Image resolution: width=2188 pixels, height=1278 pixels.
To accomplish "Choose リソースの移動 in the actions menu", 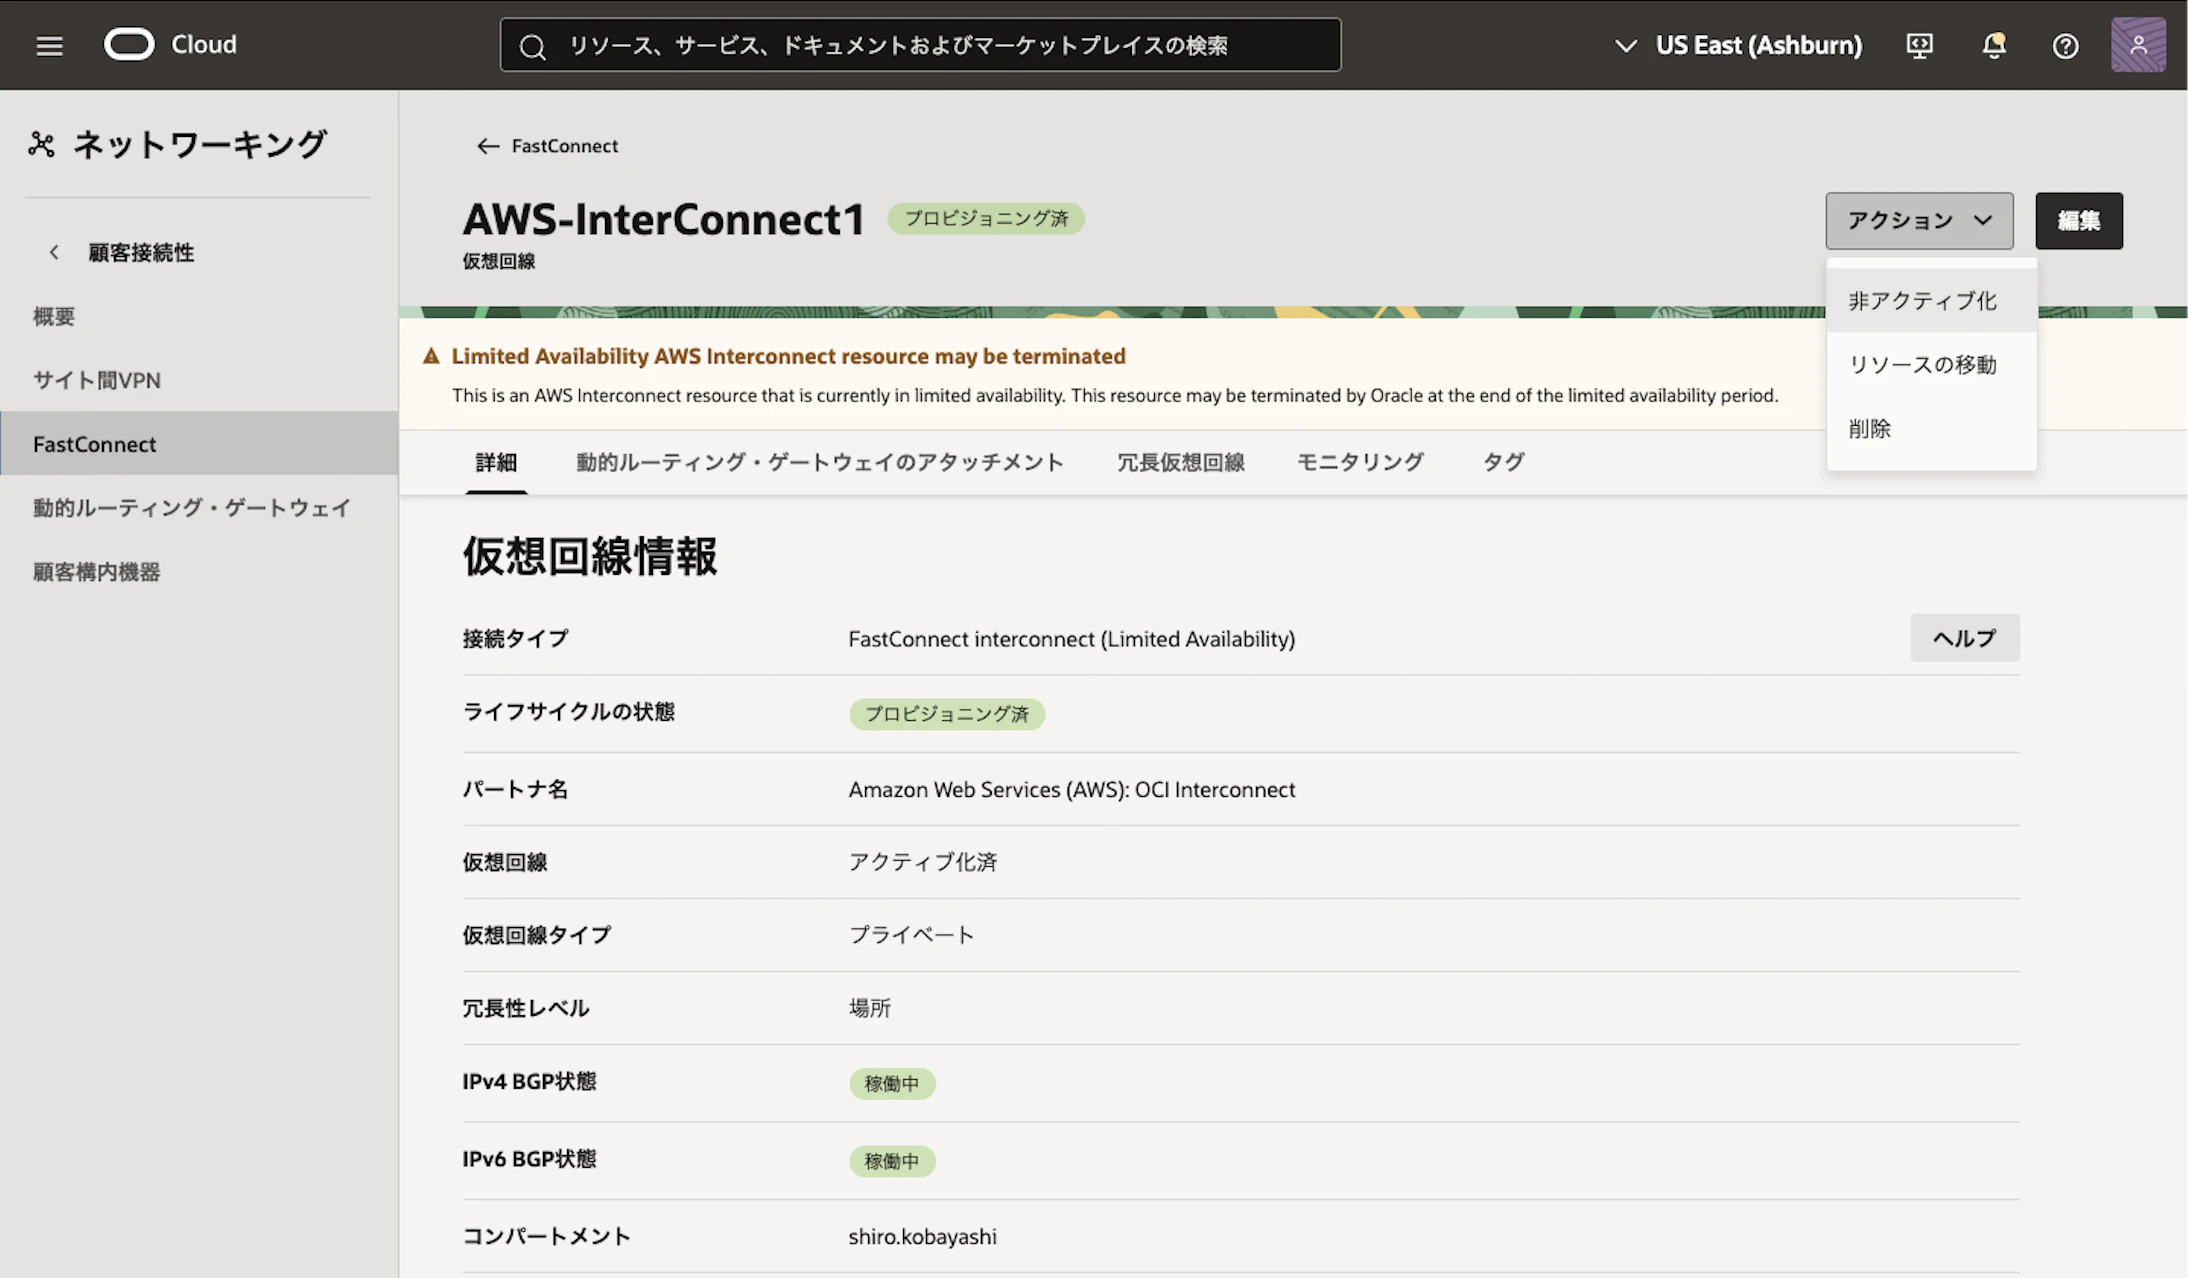I will click(x=1931, y=364).
